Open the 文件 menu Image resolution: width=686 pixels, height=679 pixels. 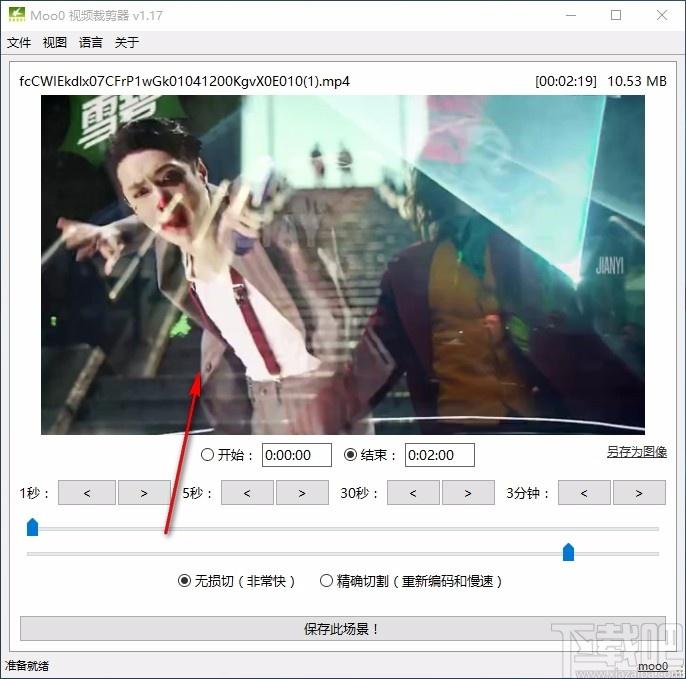(19, 42)
